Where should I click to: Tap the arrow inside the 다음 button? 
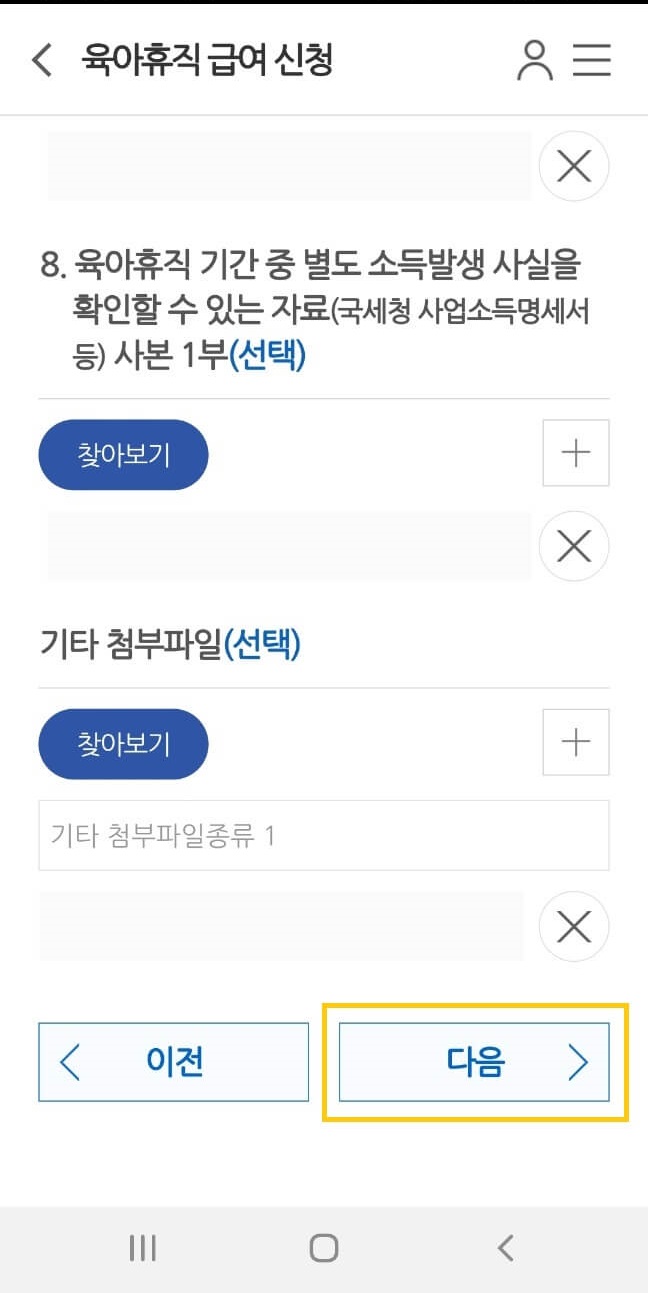coord(578,1062)
